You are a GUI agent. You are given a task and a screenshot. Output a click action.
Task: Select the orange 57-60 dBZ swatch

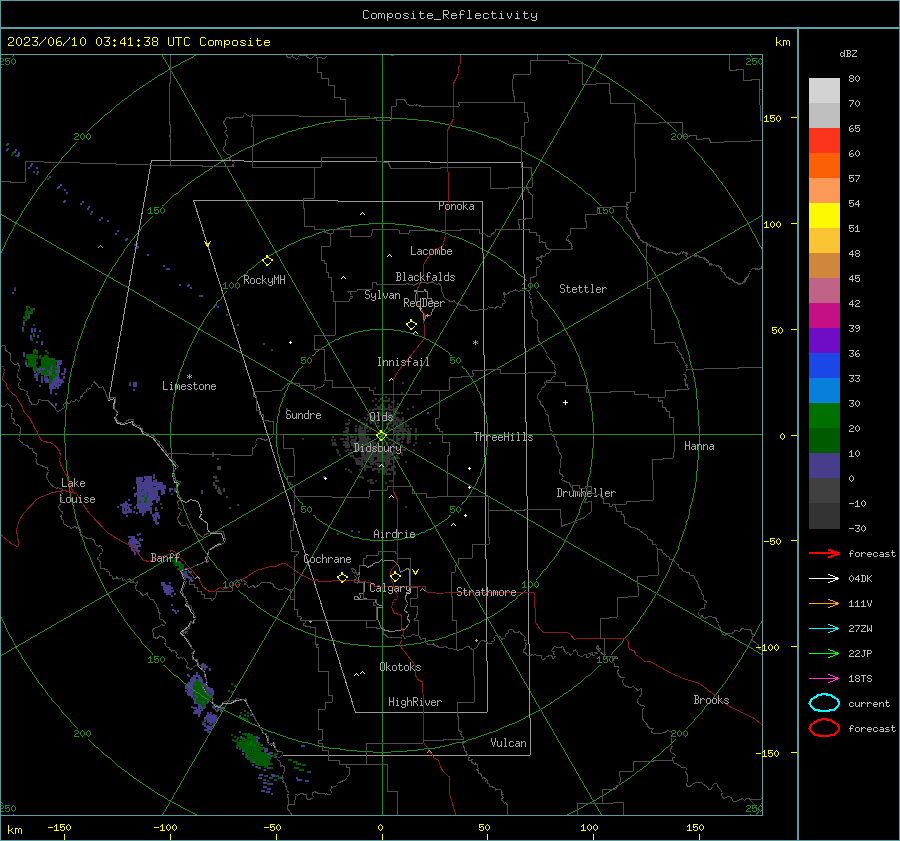(824, 165)
